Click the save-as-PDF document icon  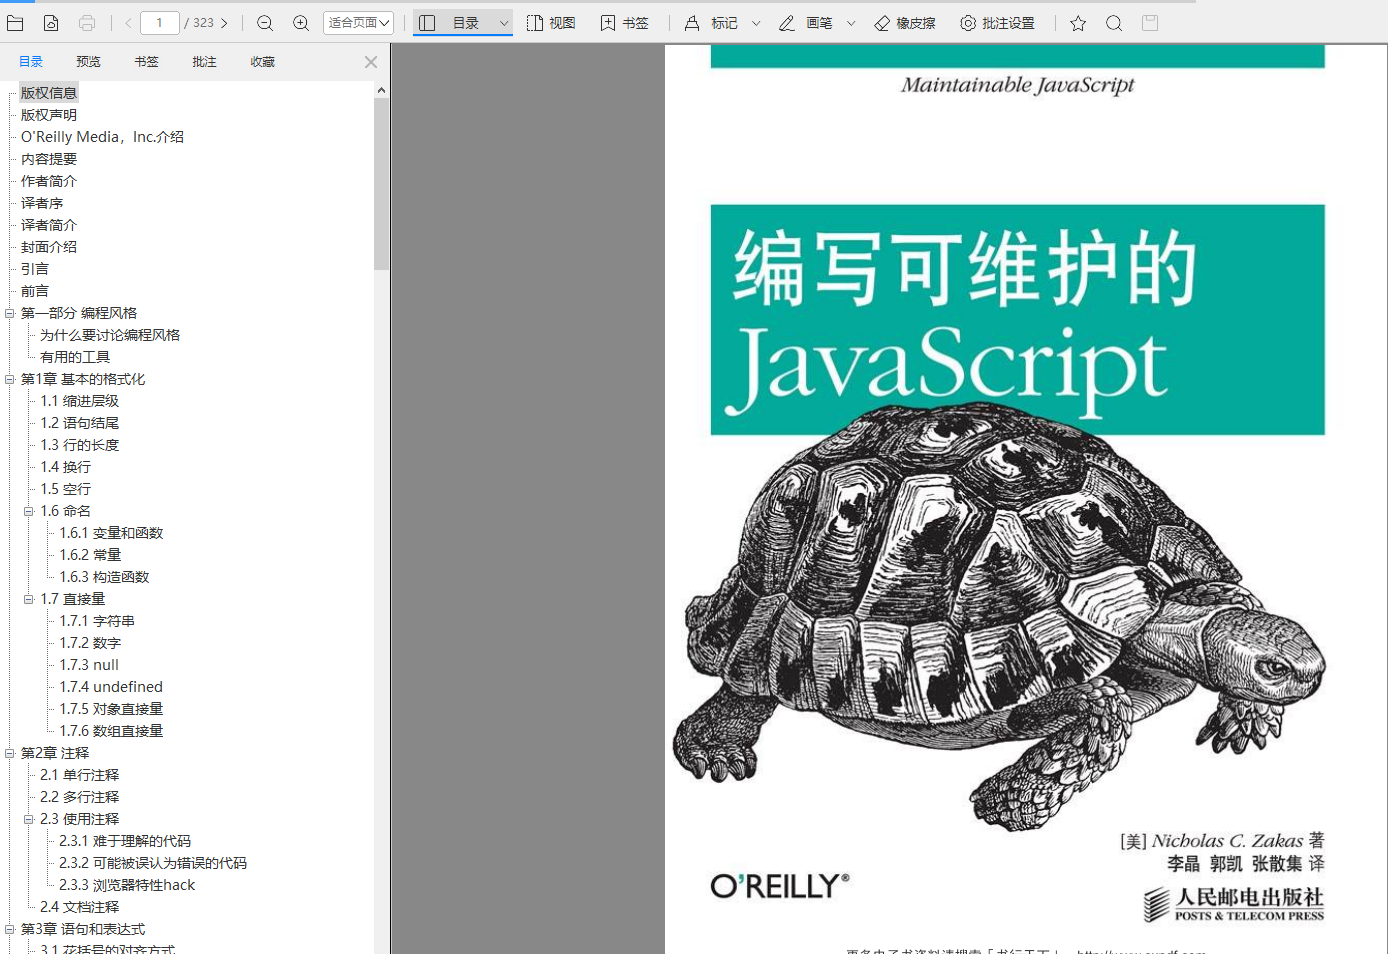click(x=51, y=23)
